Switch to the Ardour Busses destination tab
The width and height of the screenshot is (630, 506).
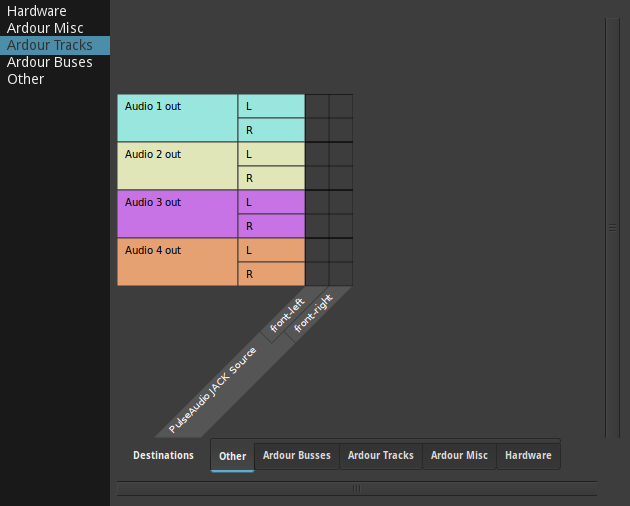[x=296, y=456]
